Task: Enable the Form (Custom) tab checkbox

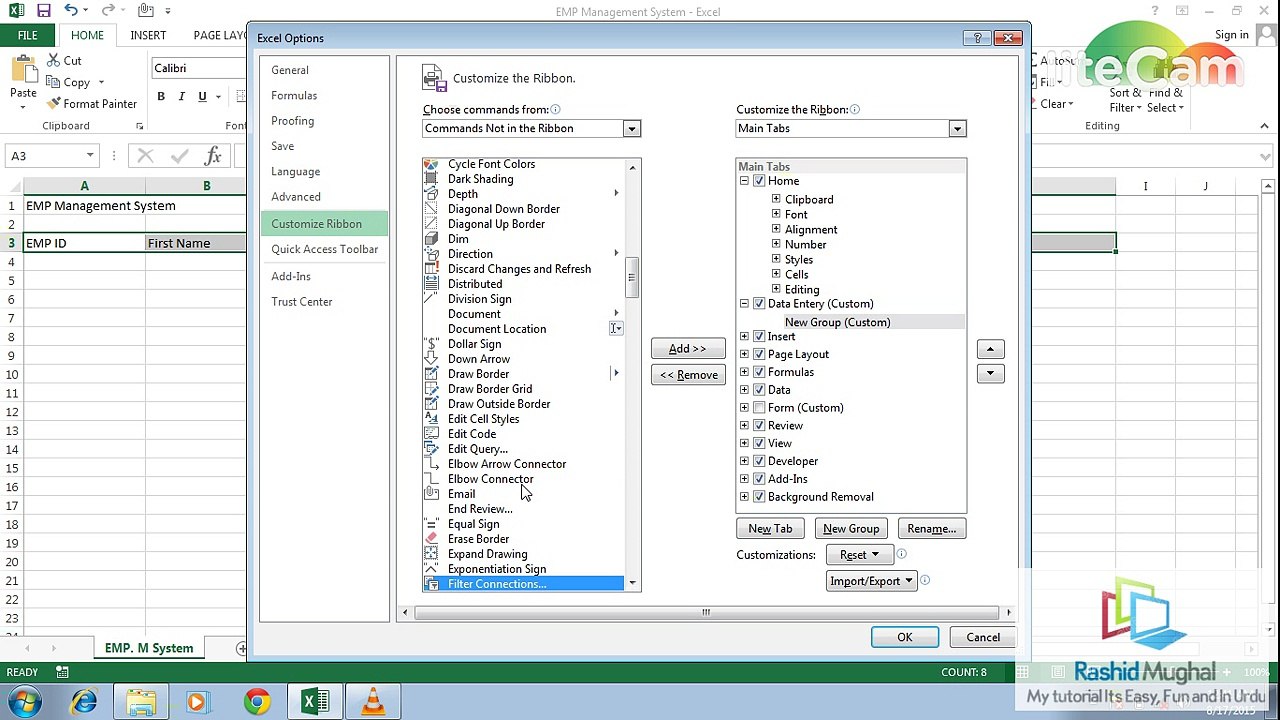Action: (x=759, y=408)
